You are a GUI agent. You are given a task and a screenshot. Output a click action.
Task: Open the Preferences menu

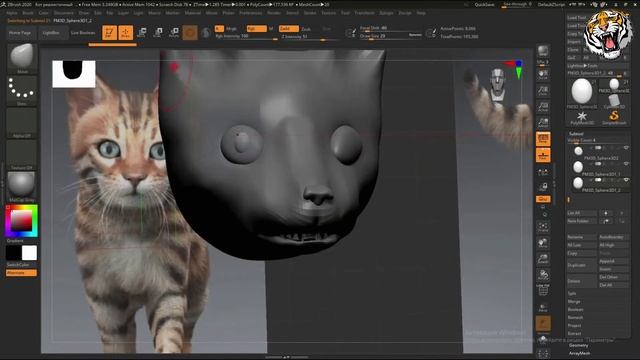250,13
